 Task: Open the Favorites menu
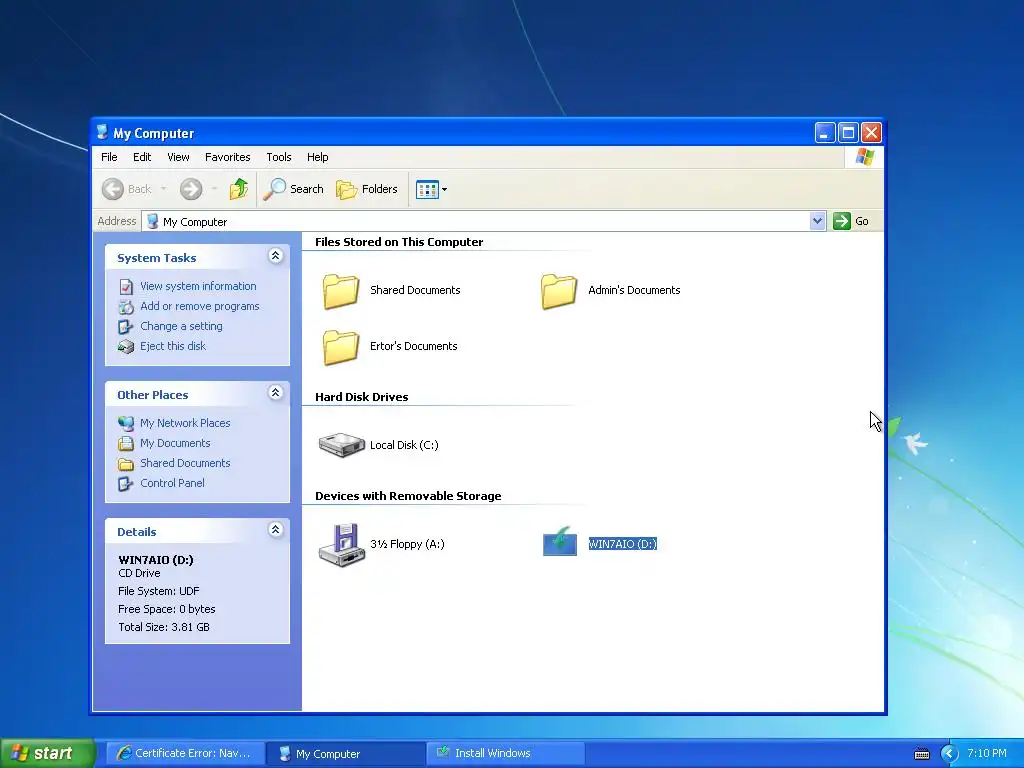click(227, 157)
